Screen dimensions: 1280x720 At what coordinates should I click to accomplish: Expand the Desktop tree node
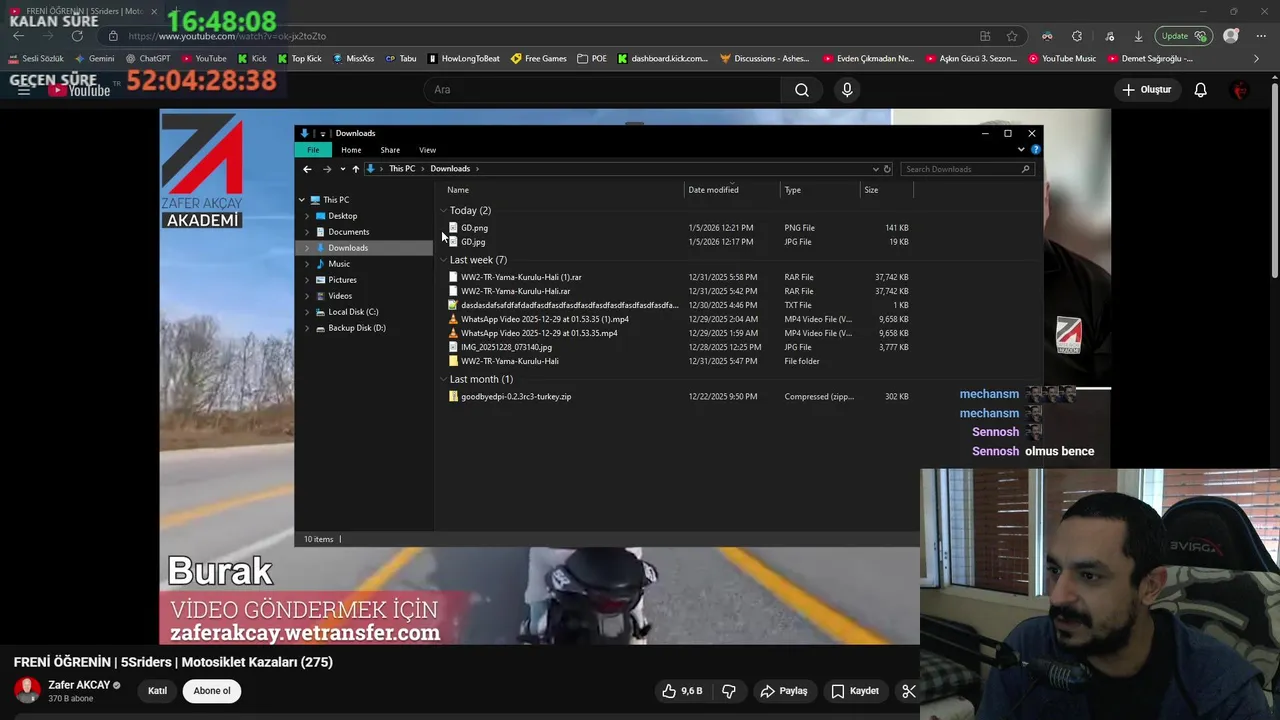[x=307, y=216]
